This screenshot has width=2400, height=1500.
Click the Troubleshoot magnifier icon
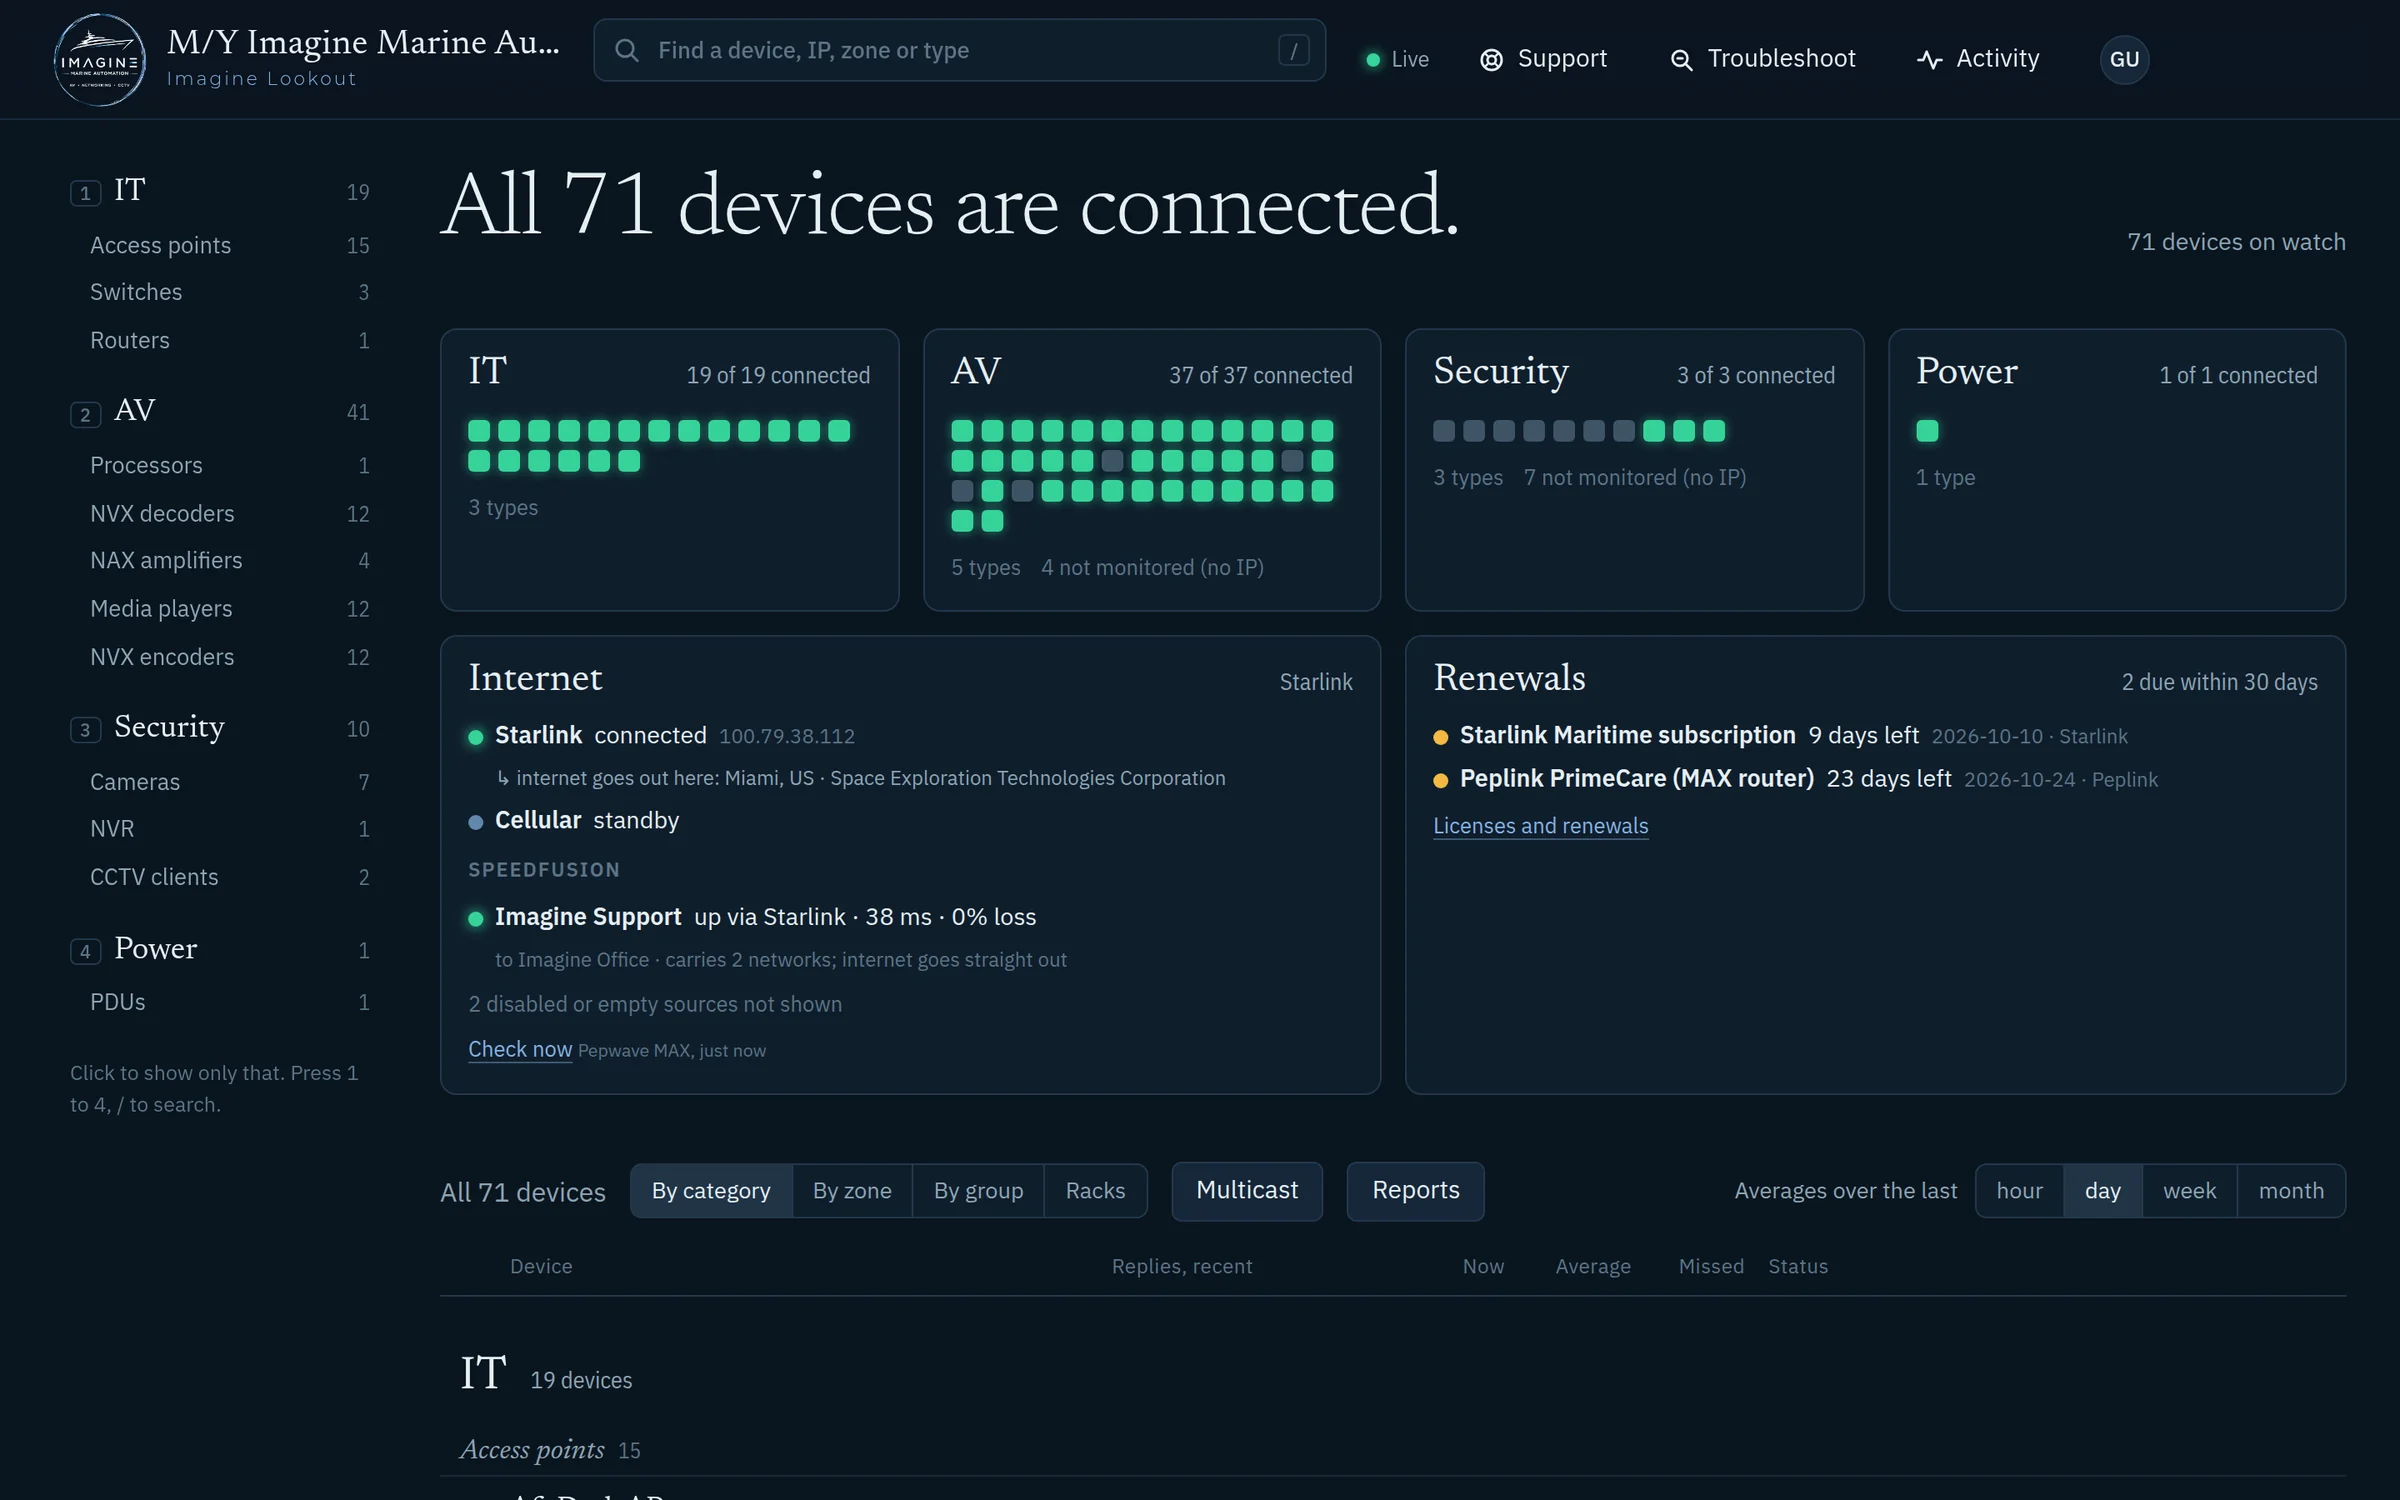1681,60
